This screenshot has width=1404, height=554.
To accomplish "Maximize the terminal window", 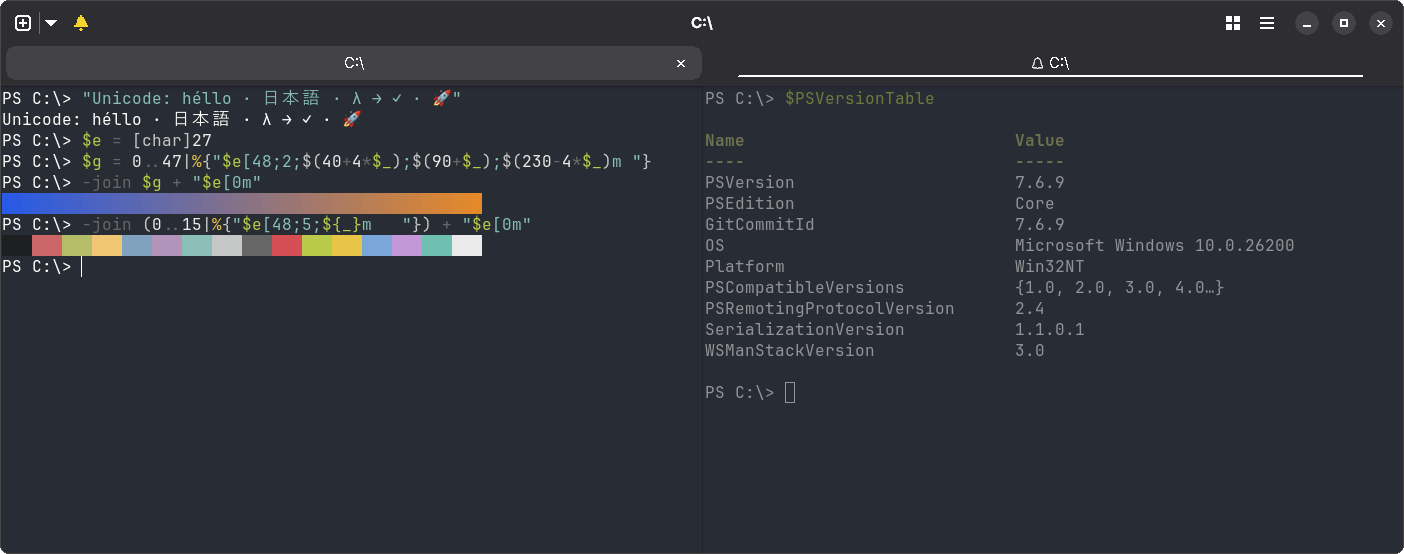I will point(1344,23).
